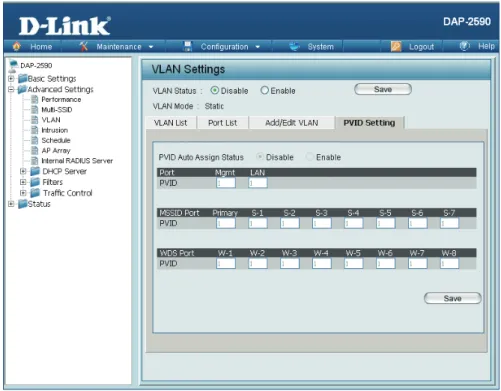
Task: Click the Traffic Control folder icon
Action: 35,193
